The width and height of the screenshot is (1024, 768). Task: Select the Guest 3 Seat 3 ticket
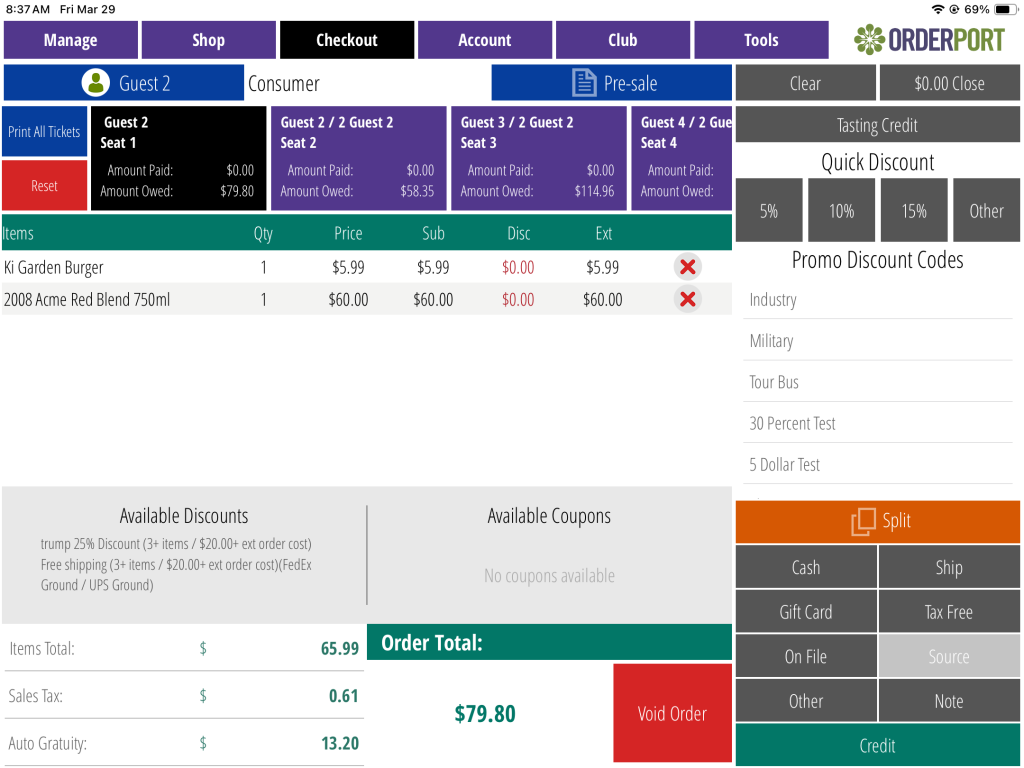538,158
